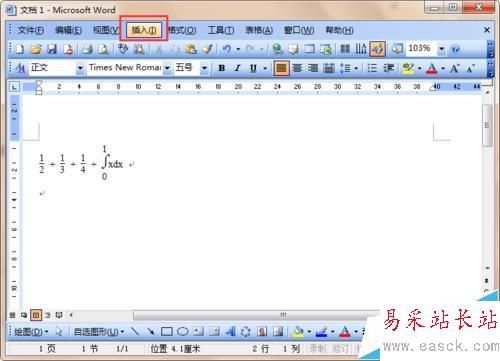Click the select objects pointer
Image resolution: width=500 pixels, height=361 pixels.
59,331
